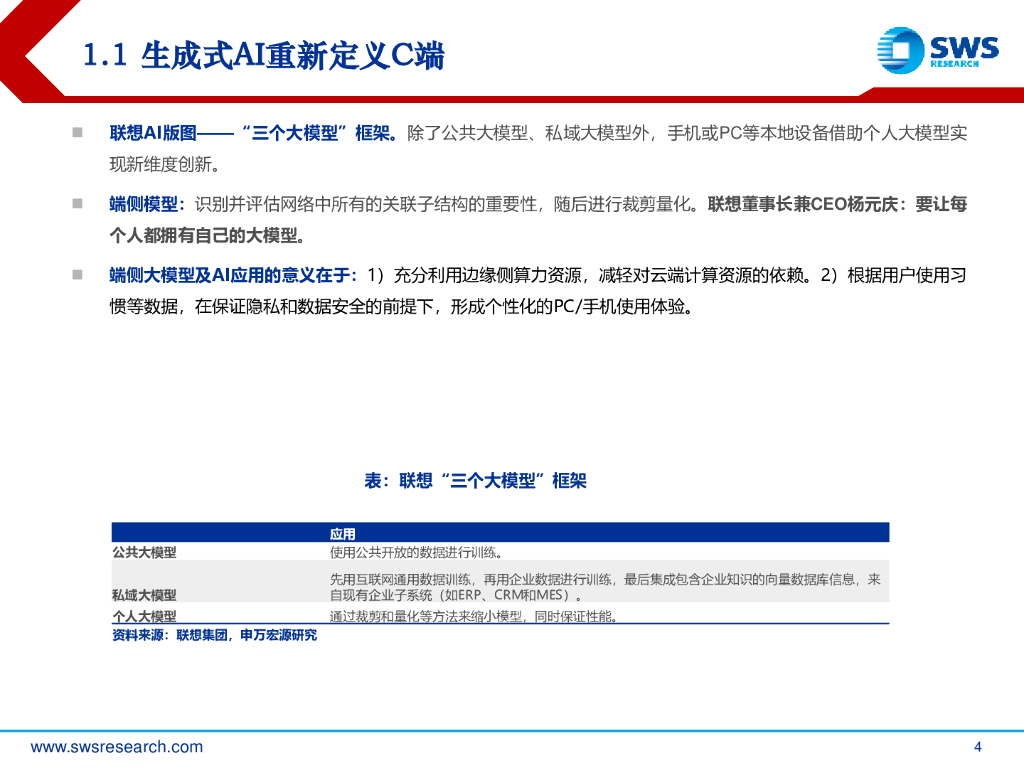Open the www.swsresearch.com link
The height and width of the screenshot is (768, 1024).
coord(117,746)
